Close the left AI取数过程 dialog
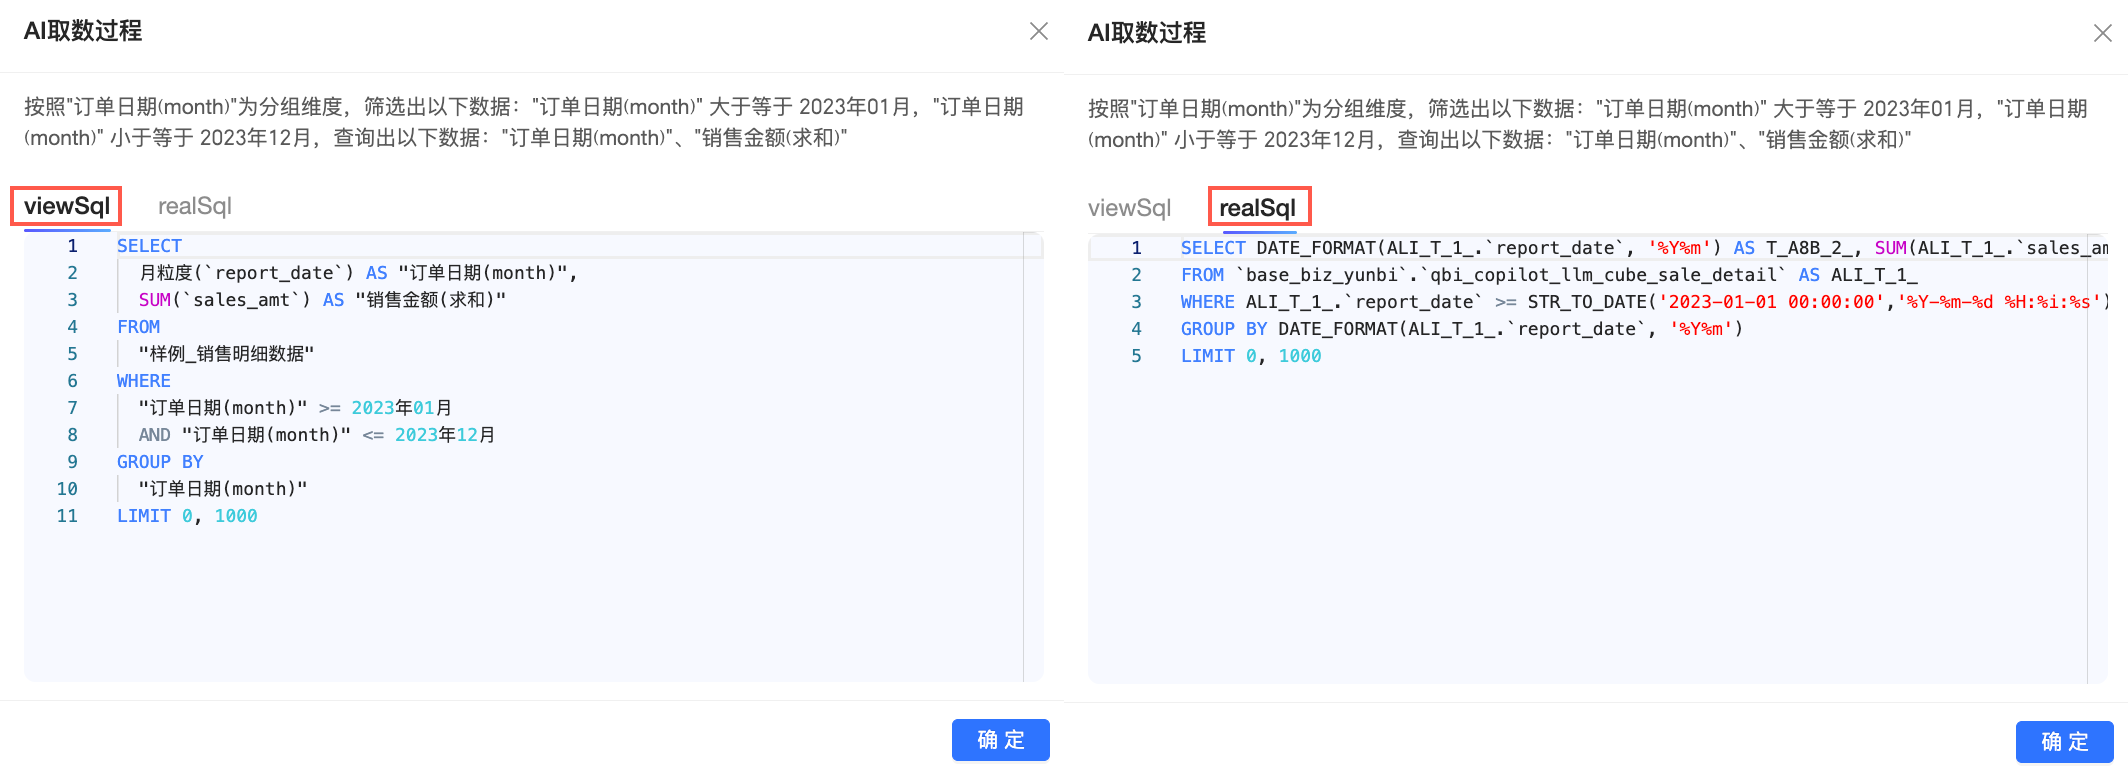This screenshot has height=778, width=2128. 1039,31
